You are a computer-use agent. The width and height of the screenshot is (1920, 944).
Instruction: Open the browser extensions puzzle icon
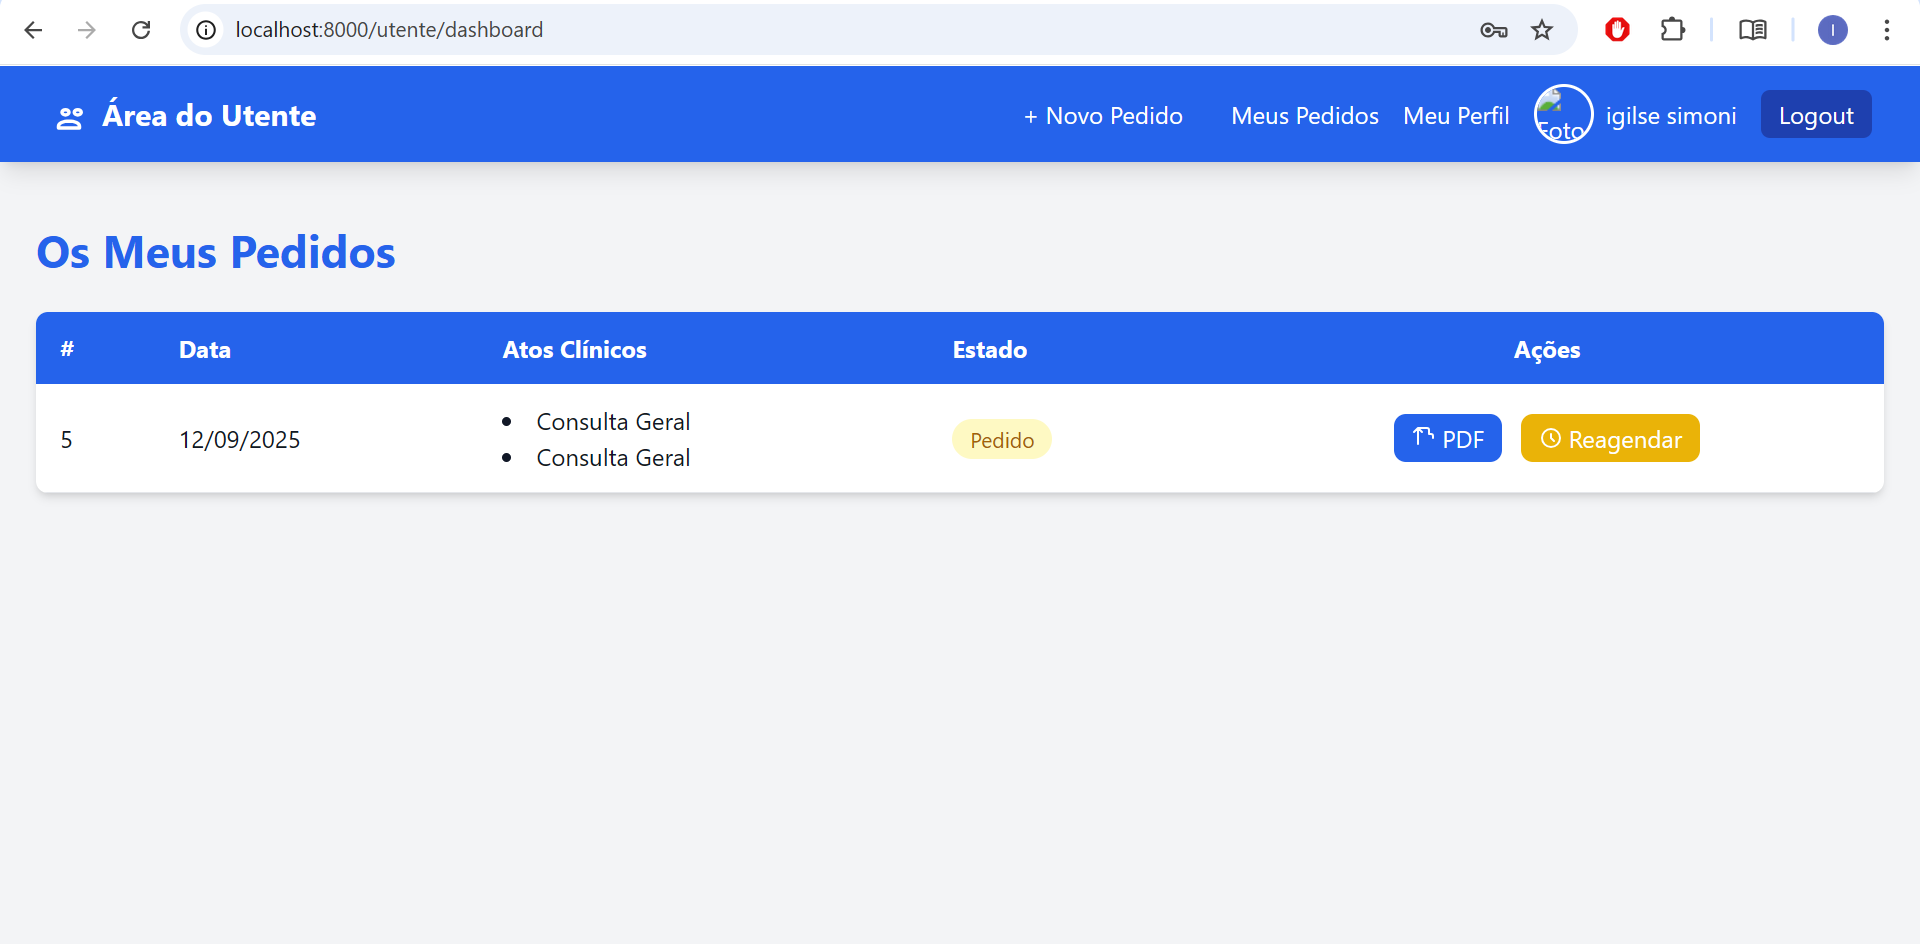tap(1672, 30)
